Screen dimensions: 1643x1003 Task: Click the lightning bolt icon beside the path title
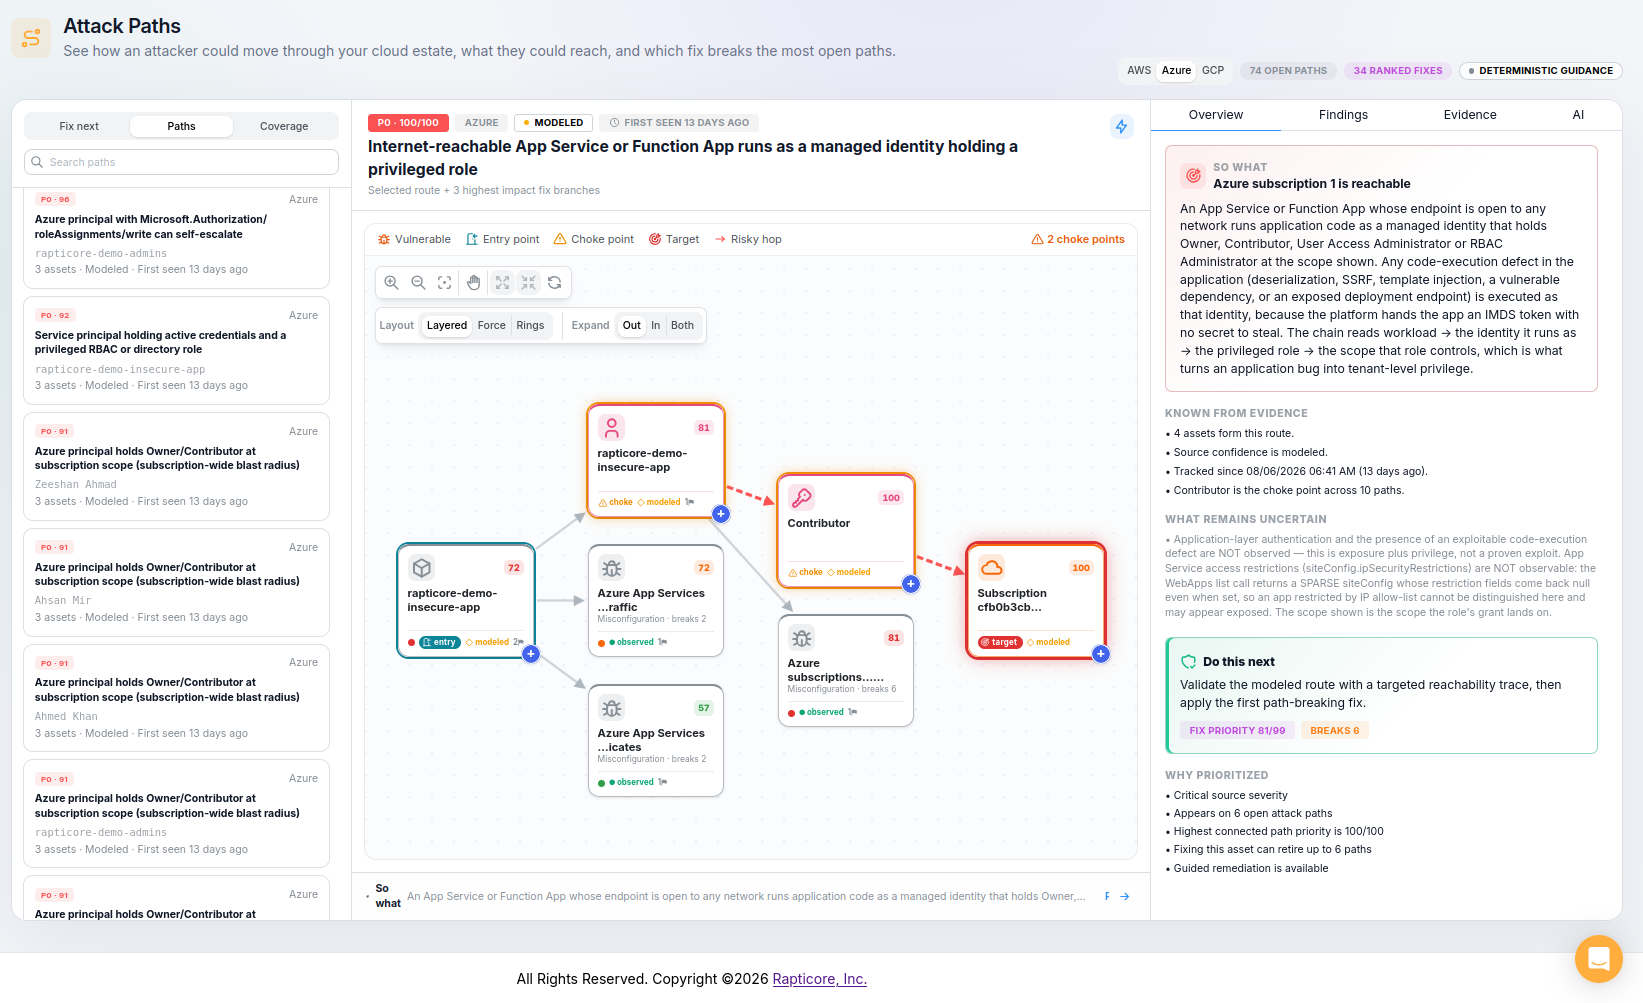point(1121,127)
